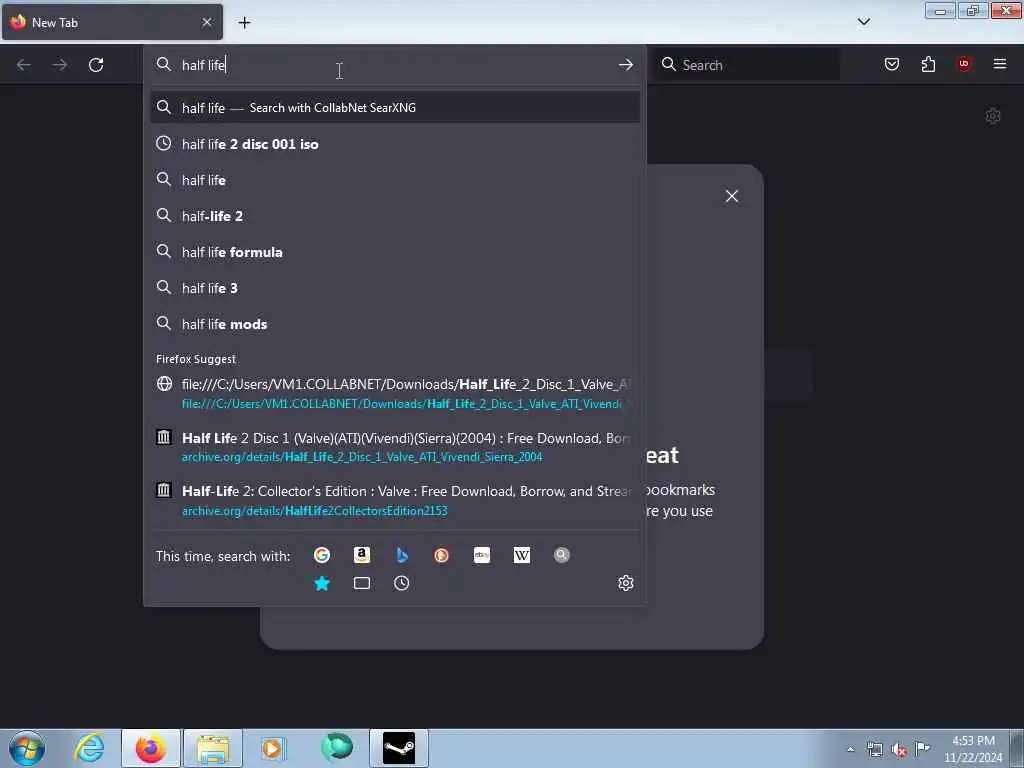The width and height of the screenshot is (1024, 768).
Task: Dismiss the onboarding dialog with X
Action: (732, 196)
